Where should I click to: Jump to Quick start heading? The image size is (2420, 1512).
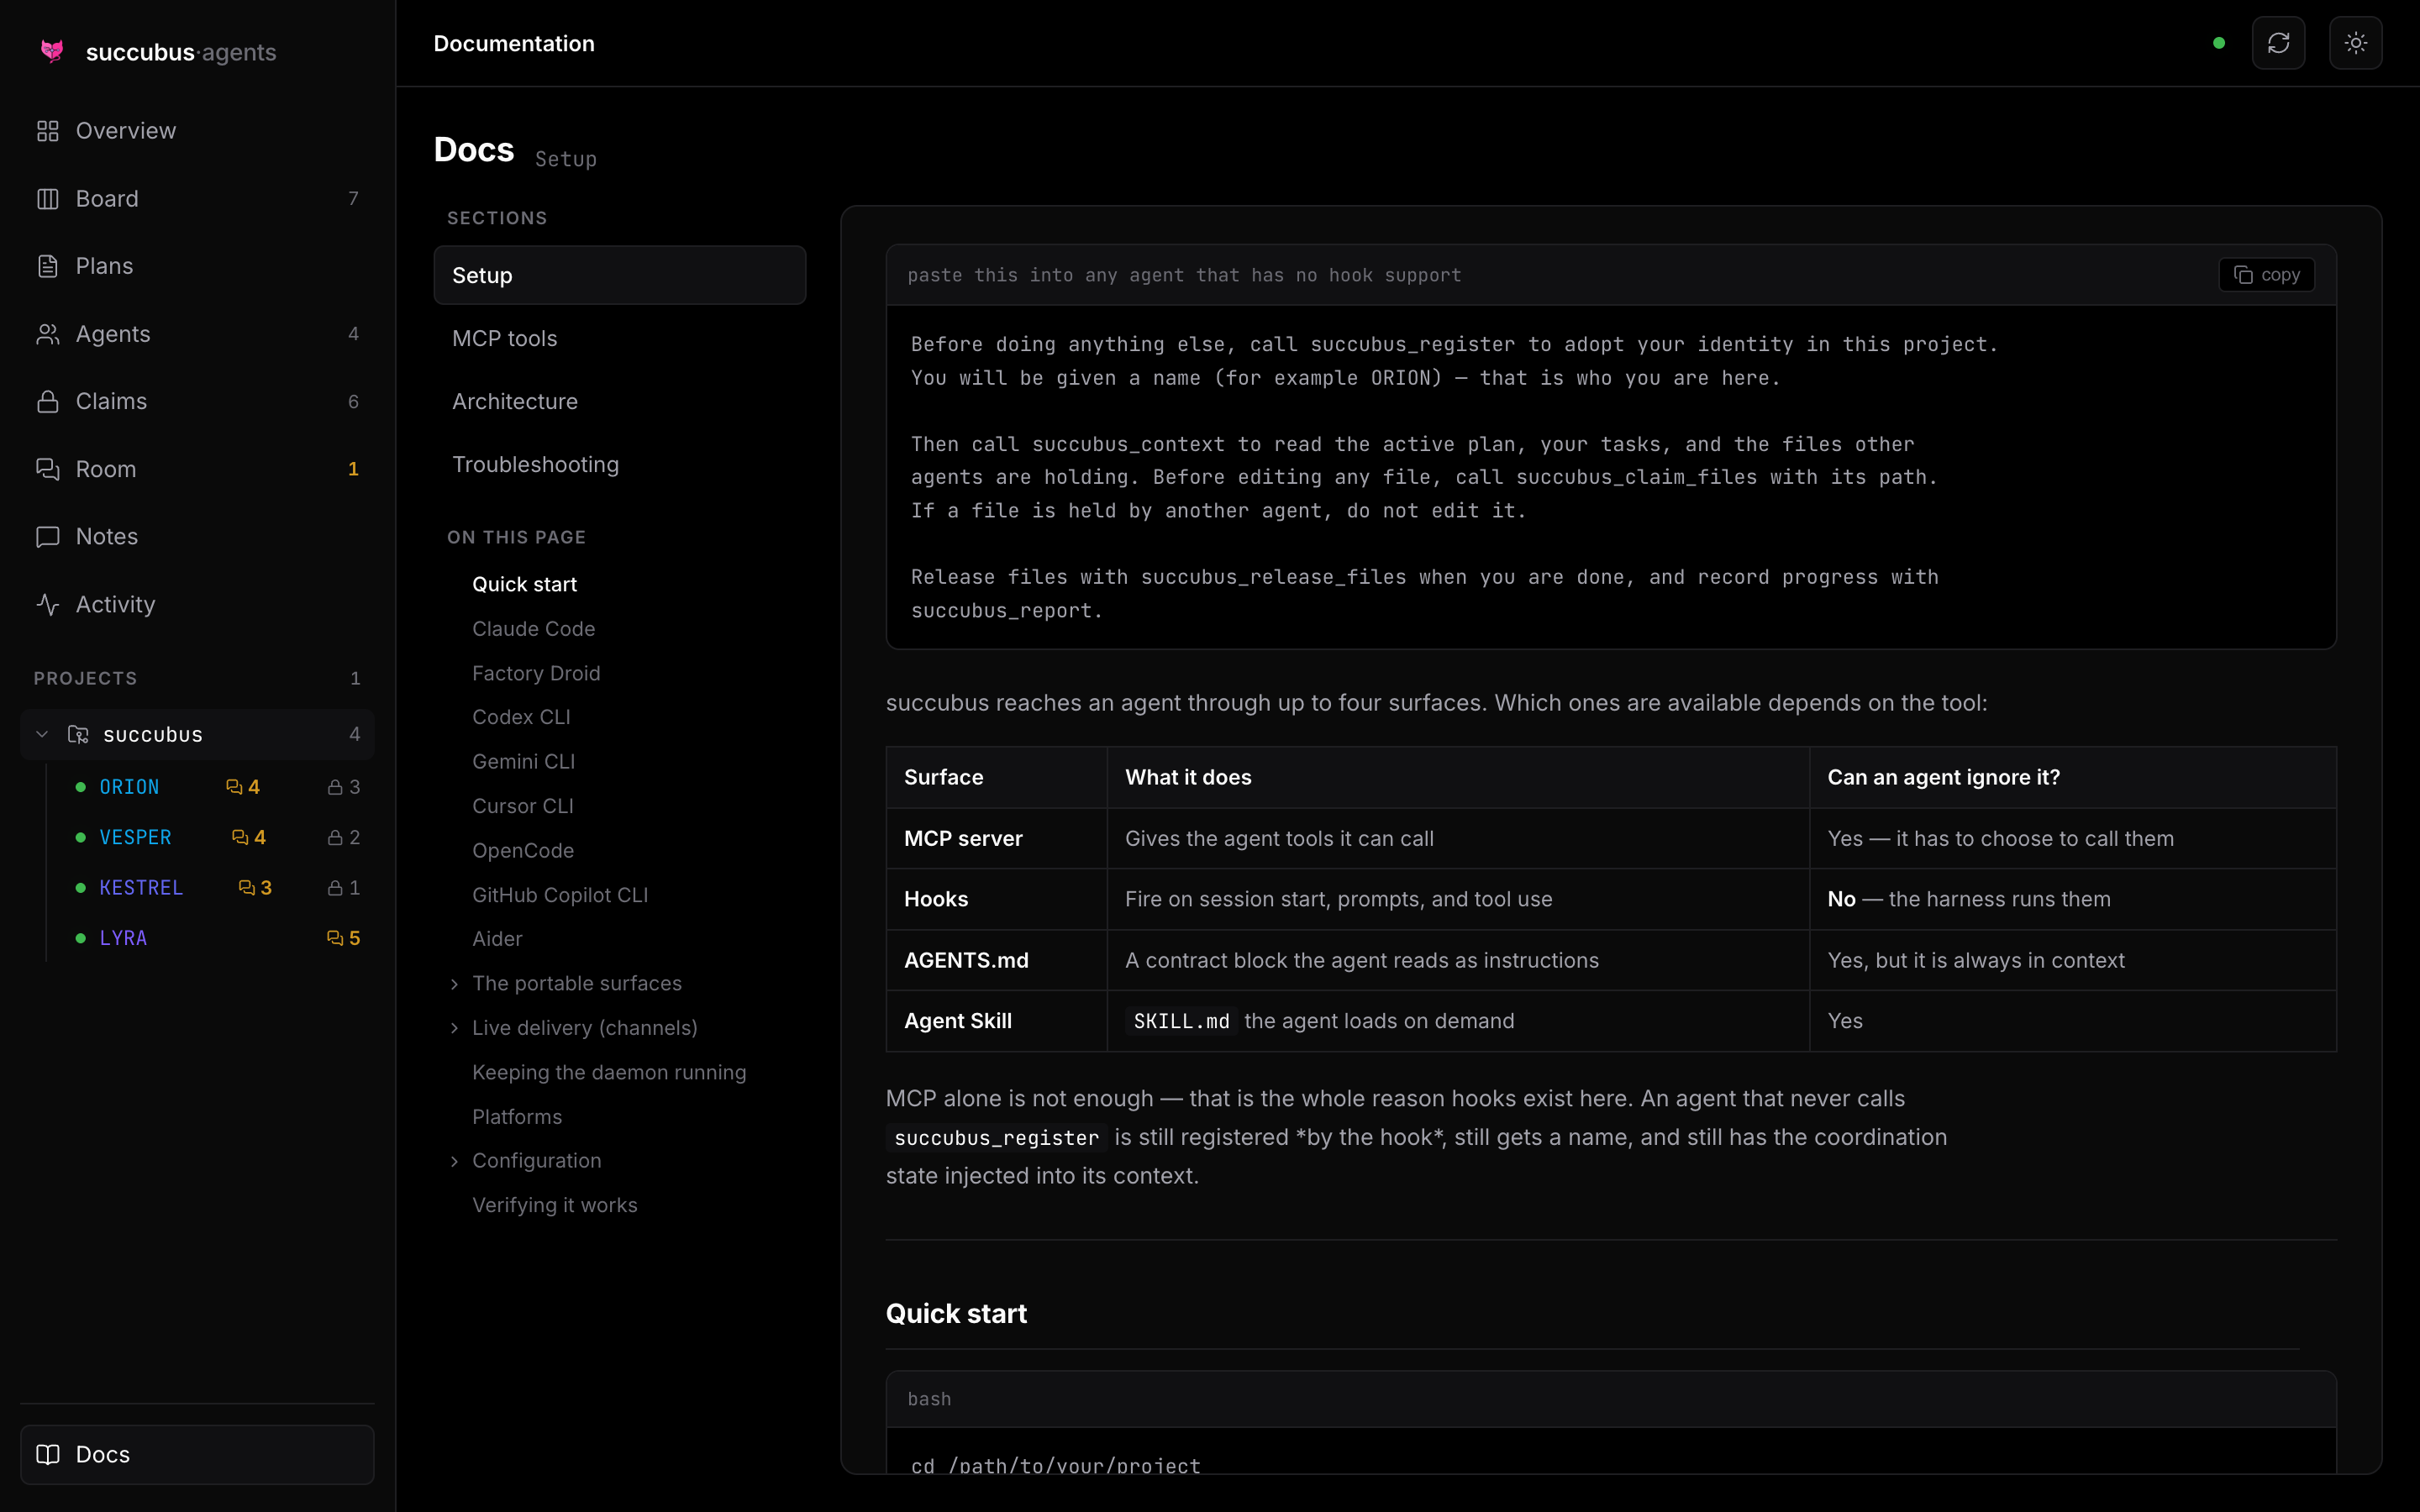pos(524,584)
